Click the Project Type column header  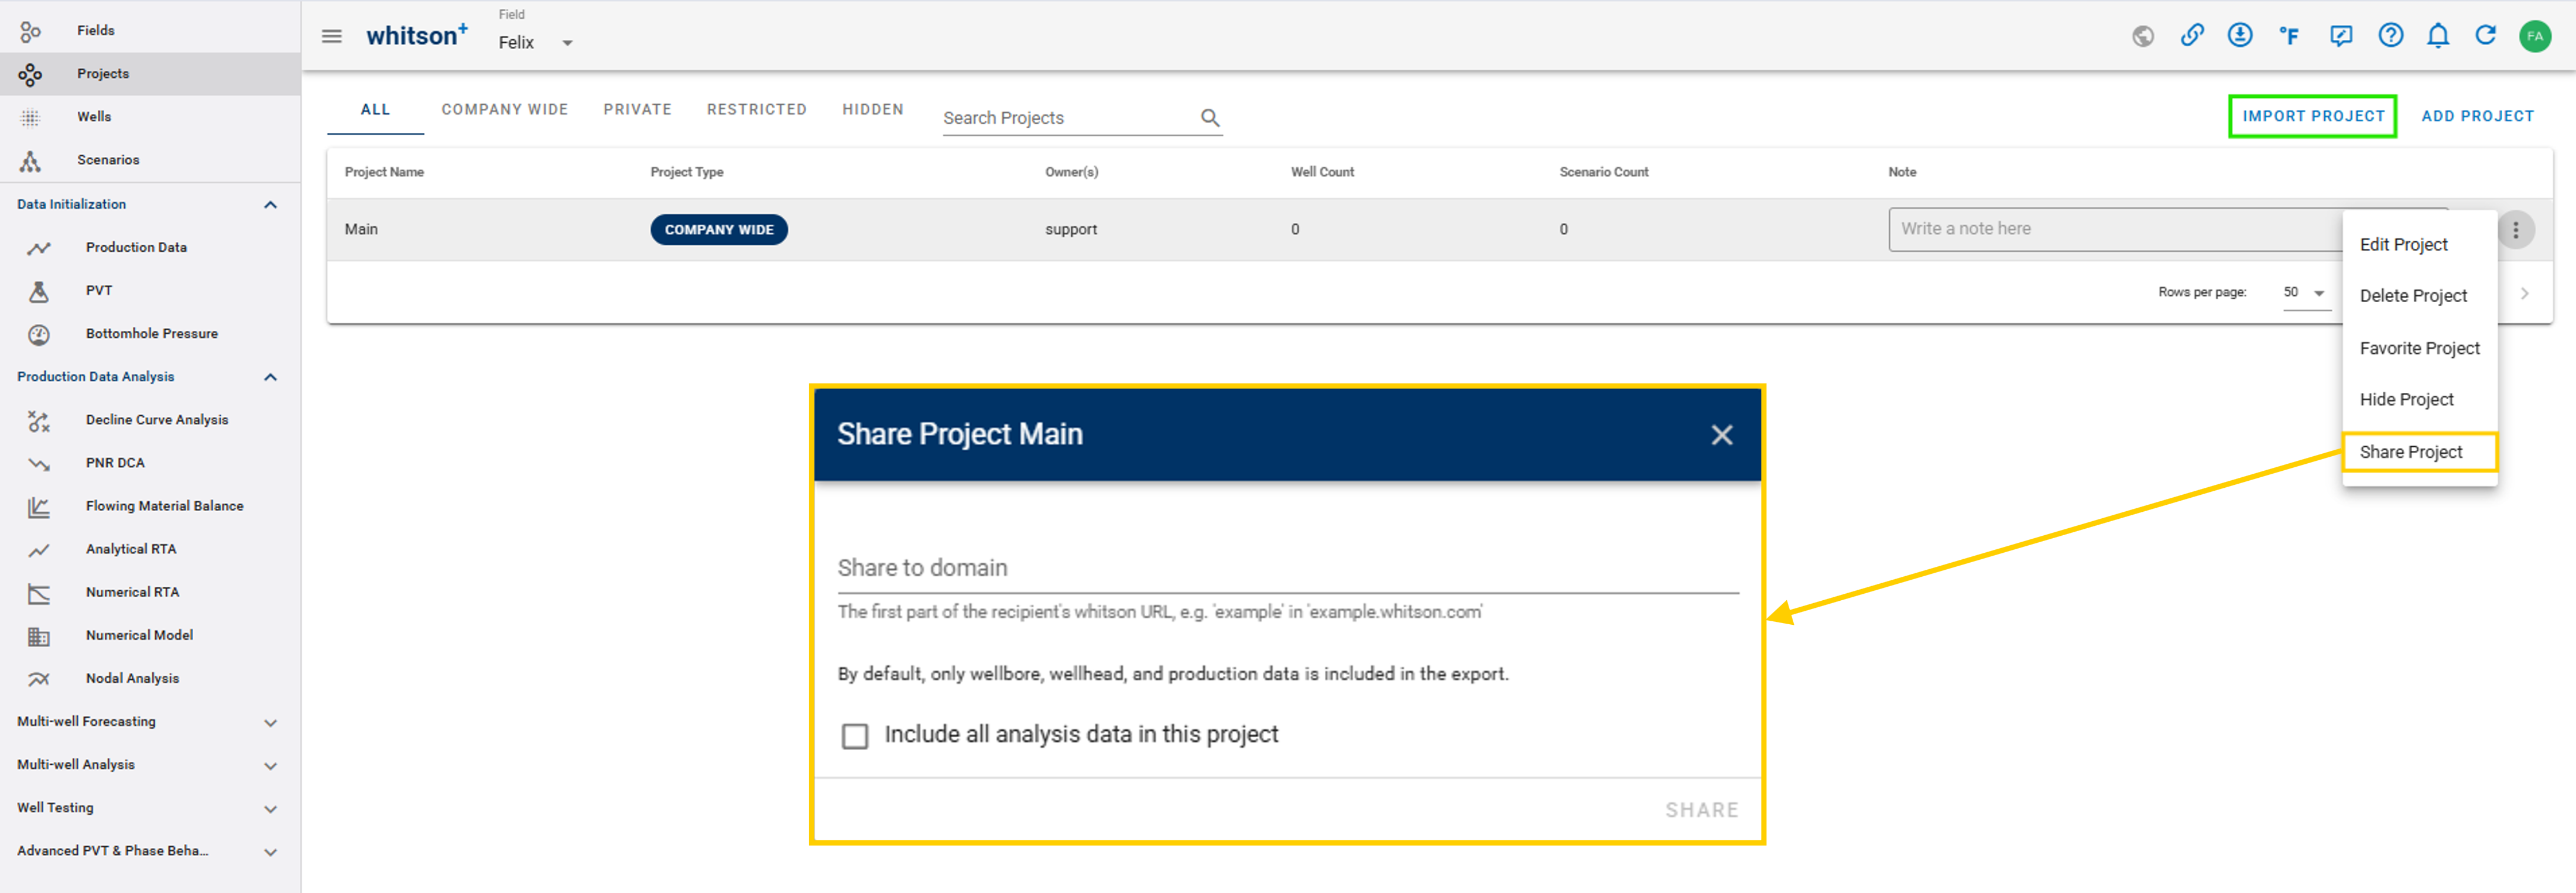tap(687, 172)
